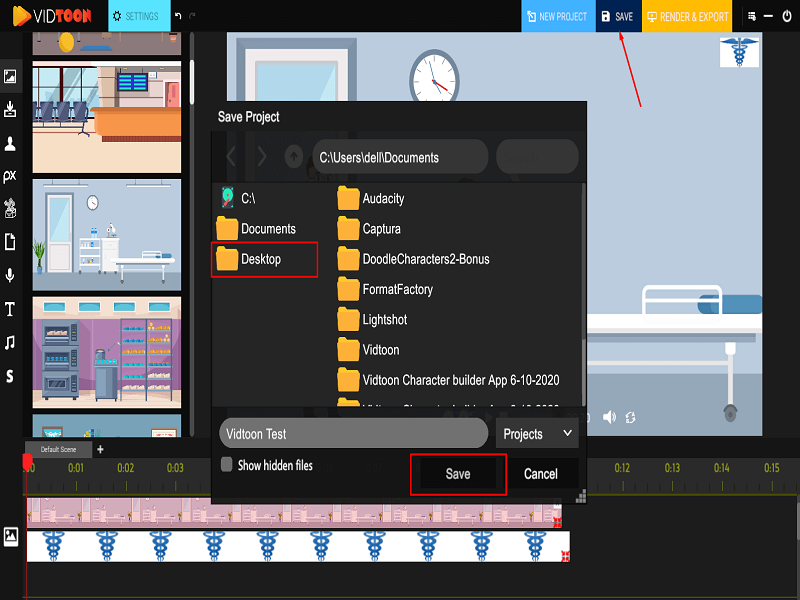
Task: Click the Vidtoon logo
Action: click(52, 16)
